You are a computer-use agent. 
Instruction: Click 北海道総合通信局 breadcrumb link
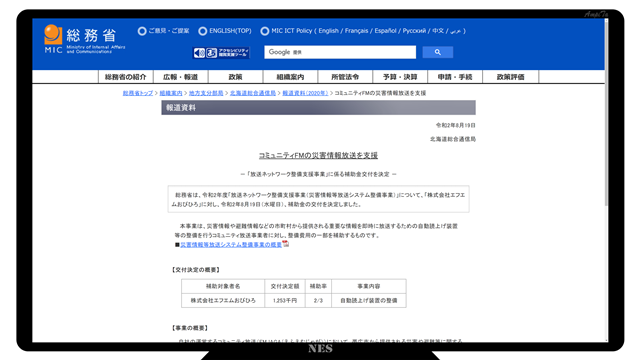click(253, 93)
